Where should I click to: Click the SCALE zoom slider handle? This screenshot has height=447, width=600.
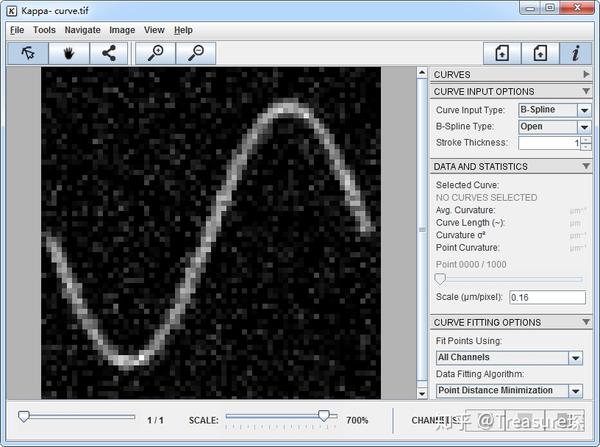point(324,416)
